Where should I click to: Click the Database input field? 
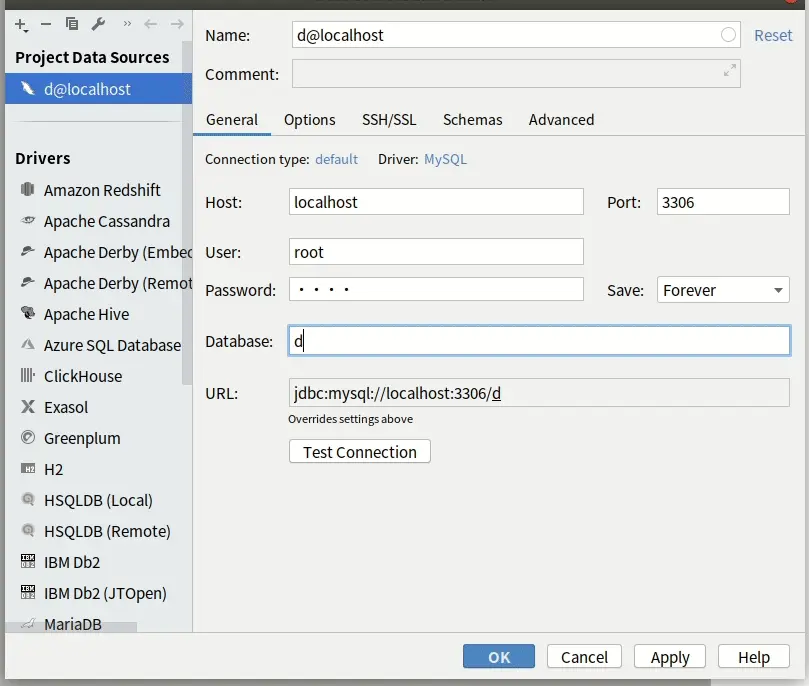tap(539, 340)
